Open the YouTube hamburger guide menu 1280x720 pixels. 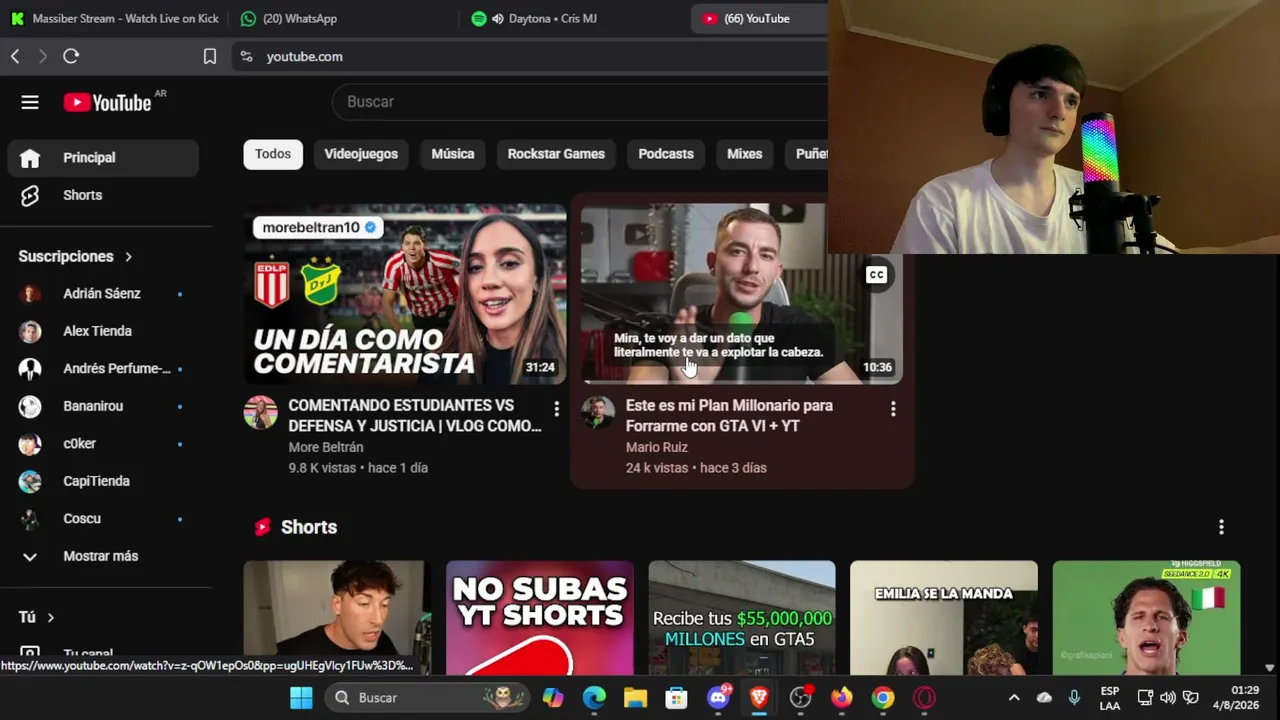pyautogui.click(x=30, y=102)
